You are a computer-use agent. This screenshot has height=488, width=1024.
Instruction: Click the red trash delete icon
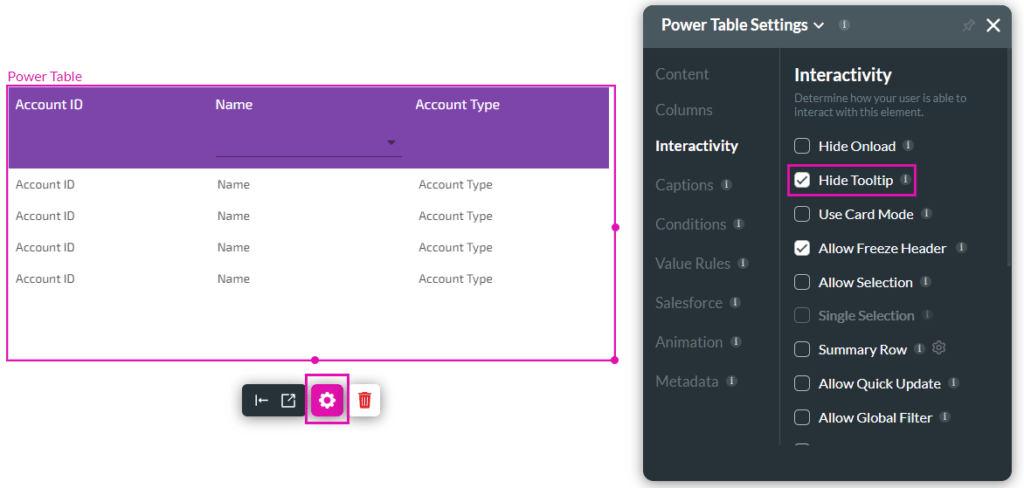click(x=365, y=401)
